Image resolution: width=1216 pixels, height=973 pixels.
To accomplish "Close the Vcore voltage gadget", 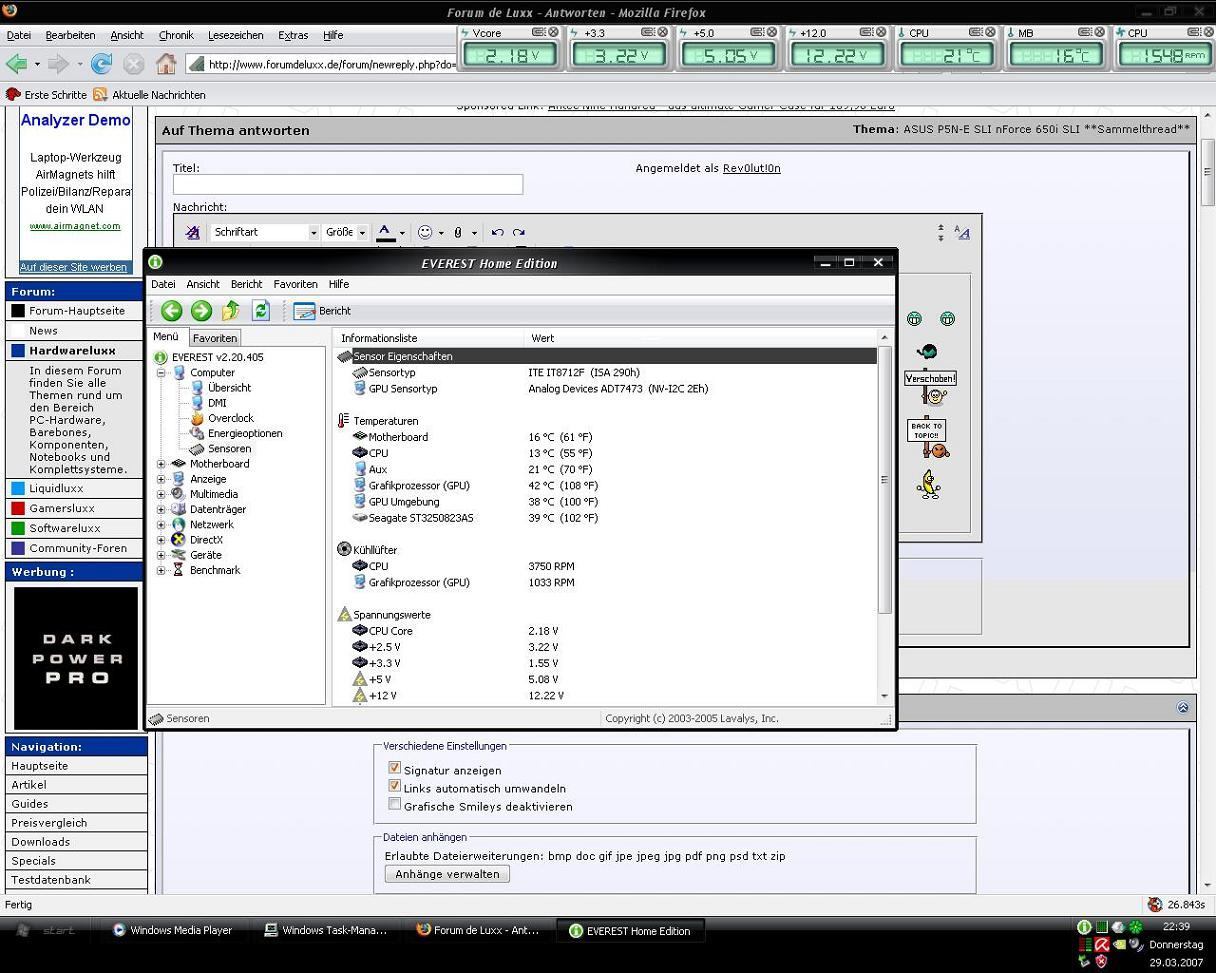I will pos(552,32).
